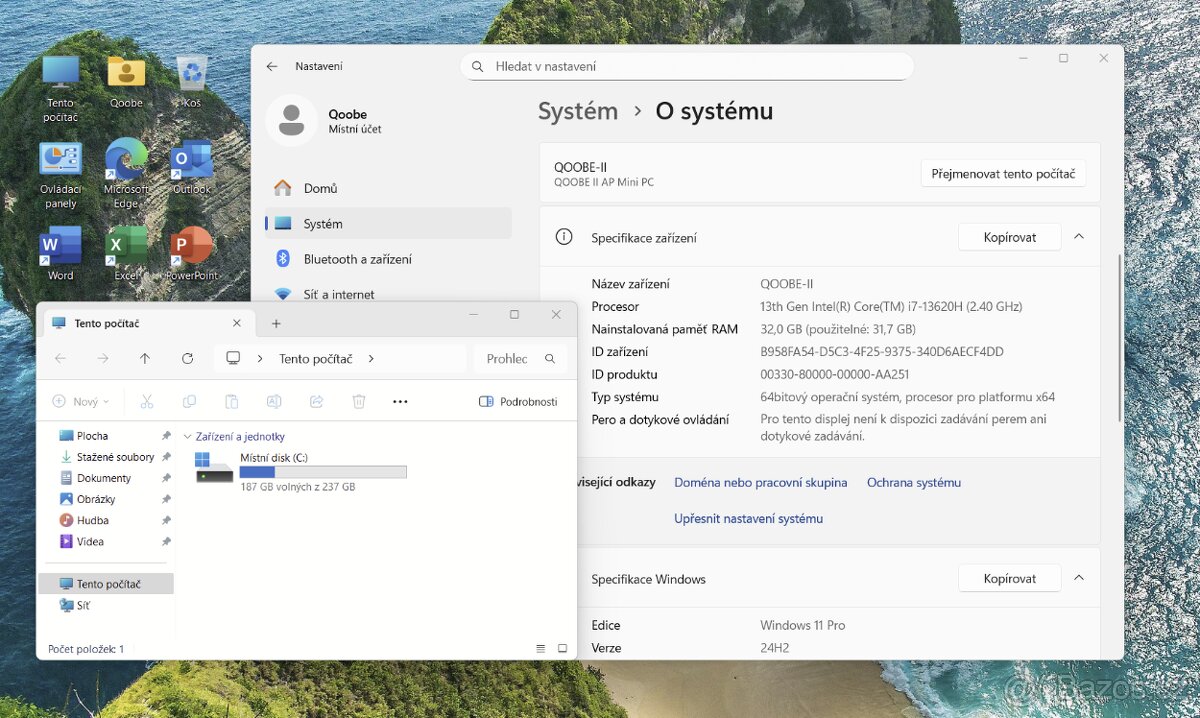Click the Cut scissors icon in Explorer toolbar
Image resolution: width=1200 pixels, height=718 pixels.
[147, 402]
